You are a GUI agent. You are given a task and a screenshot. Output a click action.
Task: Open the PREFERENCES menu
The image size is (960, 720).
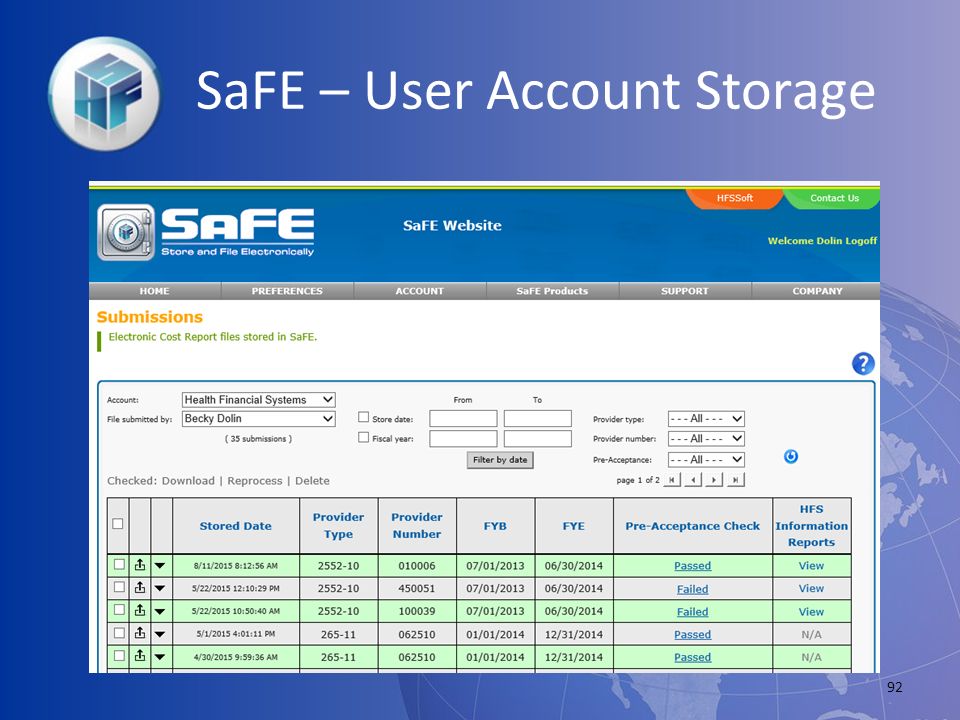pyautogui.click(x=287, y=291)
